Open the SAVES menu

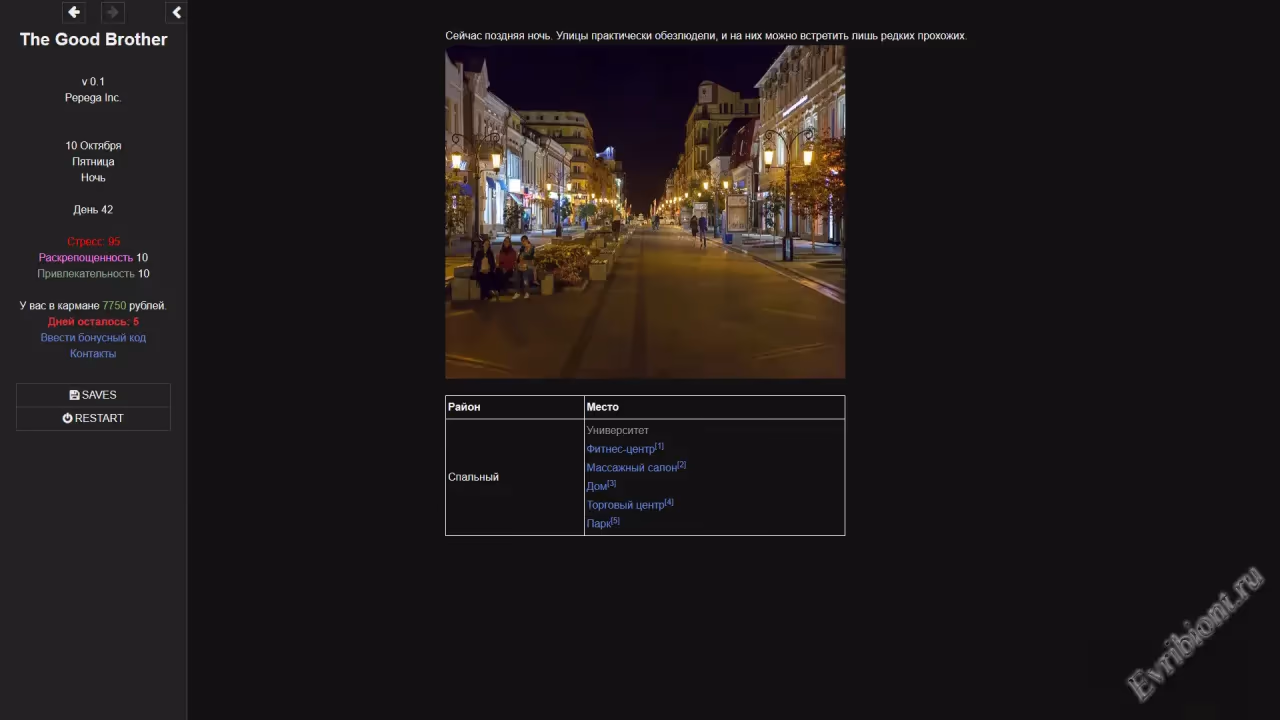tap(93, 395)
